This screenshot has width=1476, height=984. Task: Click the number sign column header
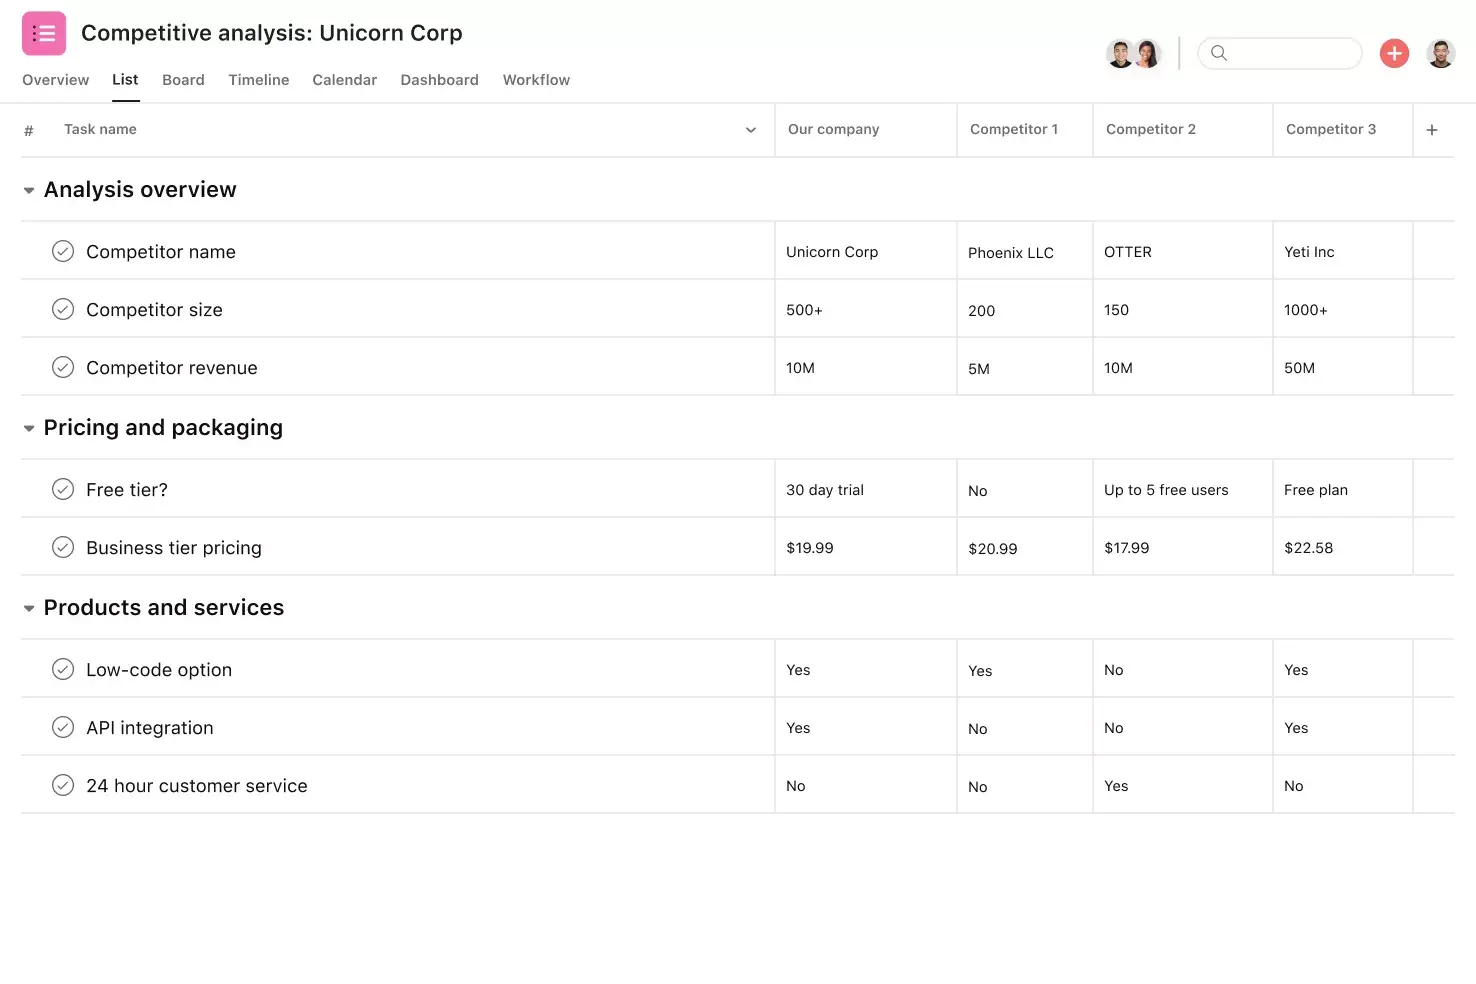click(28, 129)
